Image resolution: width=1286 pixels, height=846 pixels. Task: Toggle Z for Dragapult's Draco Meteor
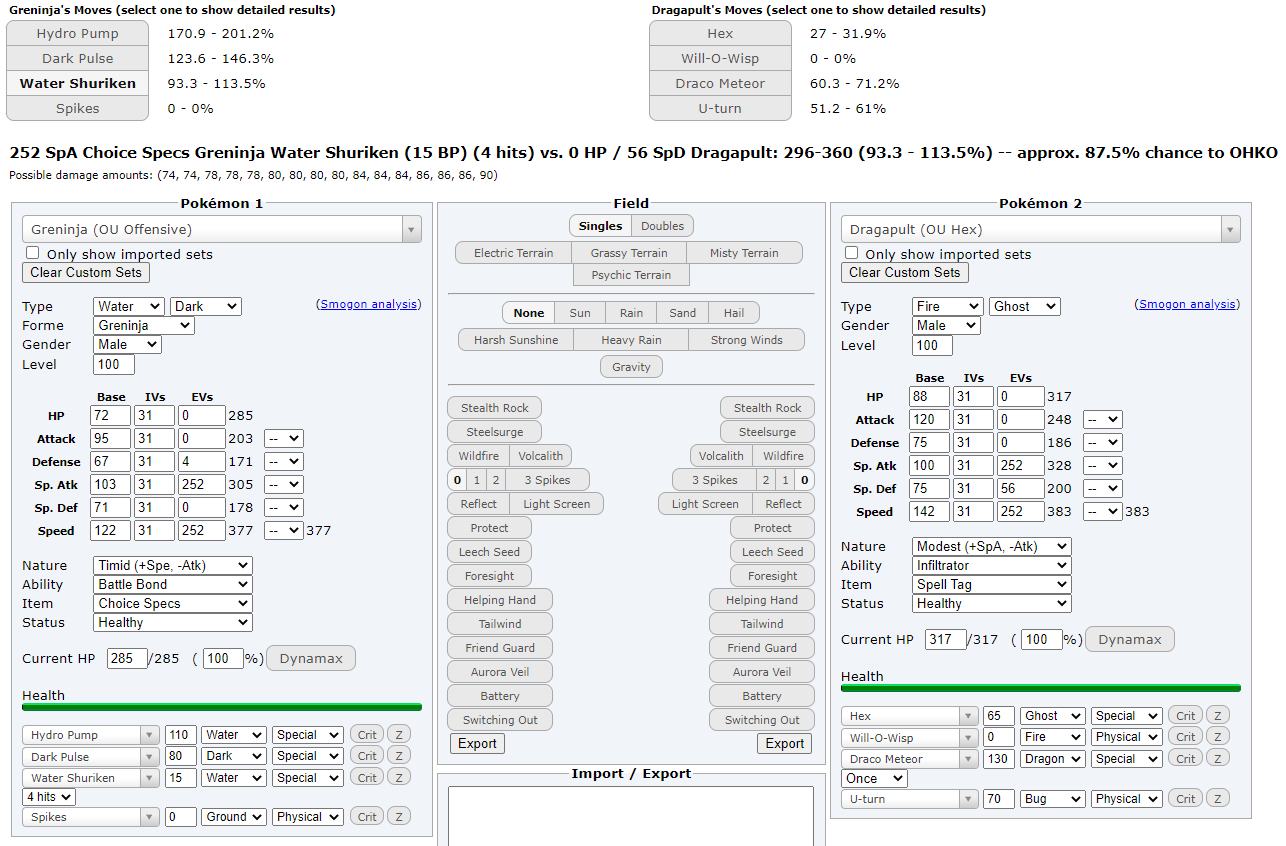[x=1218, y=759]
